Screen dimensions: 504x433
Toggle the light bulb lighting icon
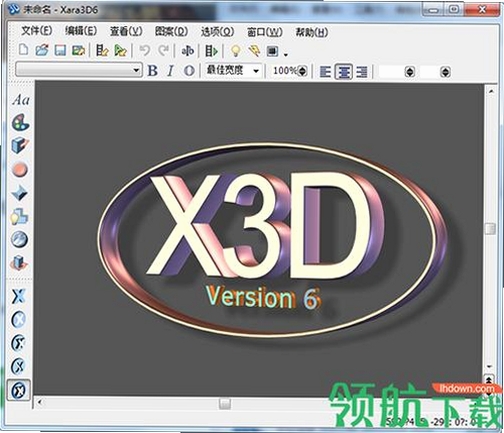pyautogui.click(x=236, y=51)
